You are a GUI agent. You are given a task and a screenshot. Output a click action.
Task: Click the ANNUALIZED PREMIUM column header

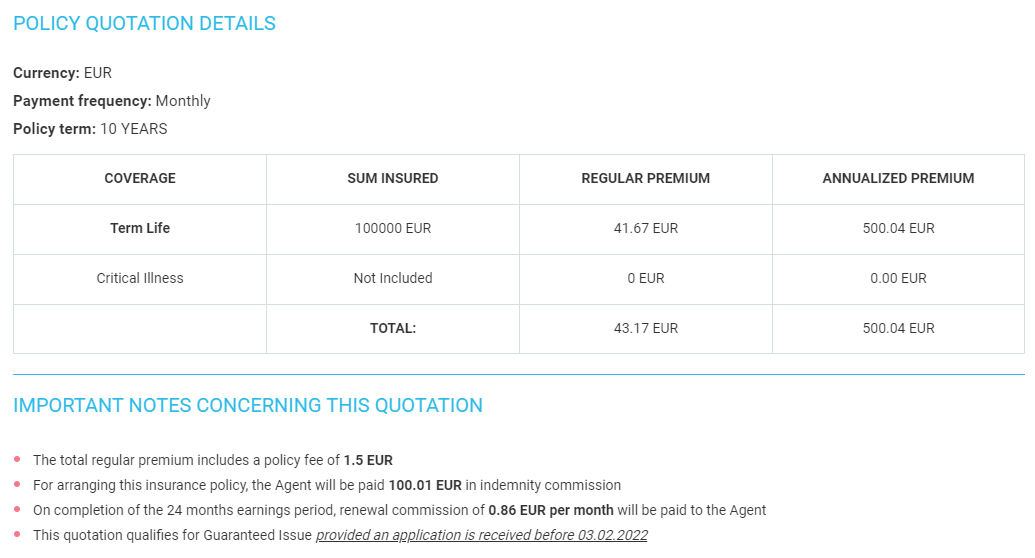(898, 178)
